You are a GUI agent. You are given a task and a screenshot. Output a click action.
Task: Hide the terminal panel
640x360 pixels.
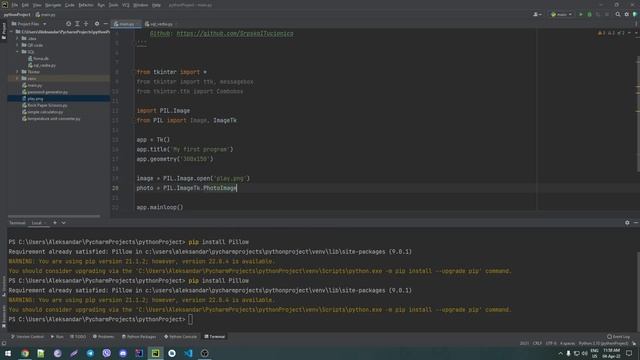(x=636, y=223)
